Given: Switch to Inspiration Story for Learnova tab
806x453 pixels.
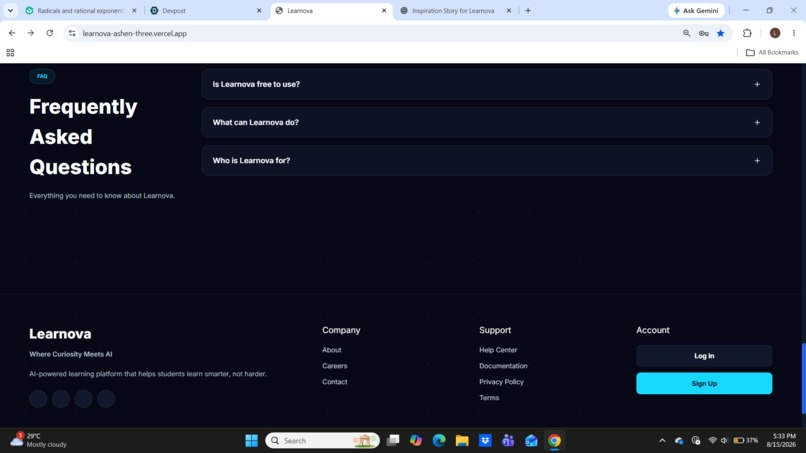Looking at the screenshot, I should pyautogui.click(x=453, y=10).
